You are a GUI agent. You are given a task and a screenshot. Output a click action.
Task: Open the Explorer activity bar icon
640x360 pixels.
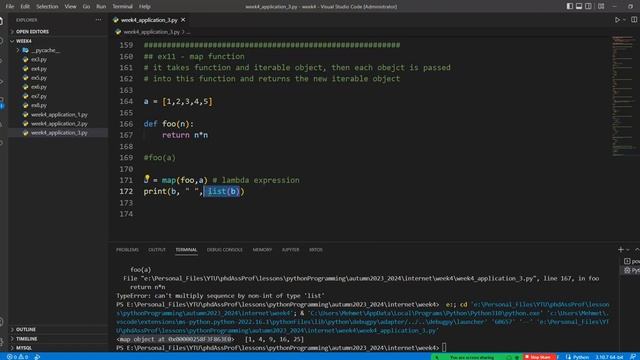[2, 21]
